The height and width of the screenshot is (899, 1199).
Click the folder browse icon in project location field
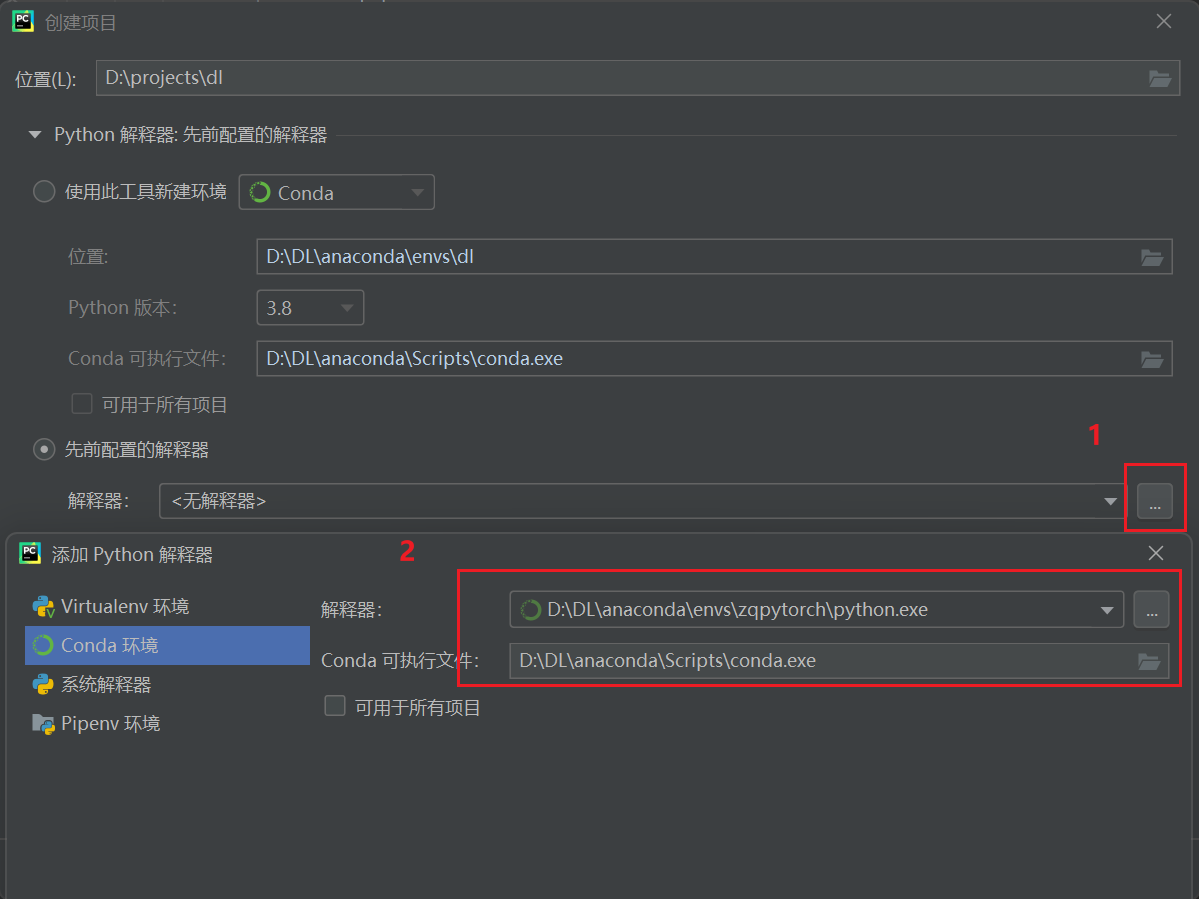1159,79
